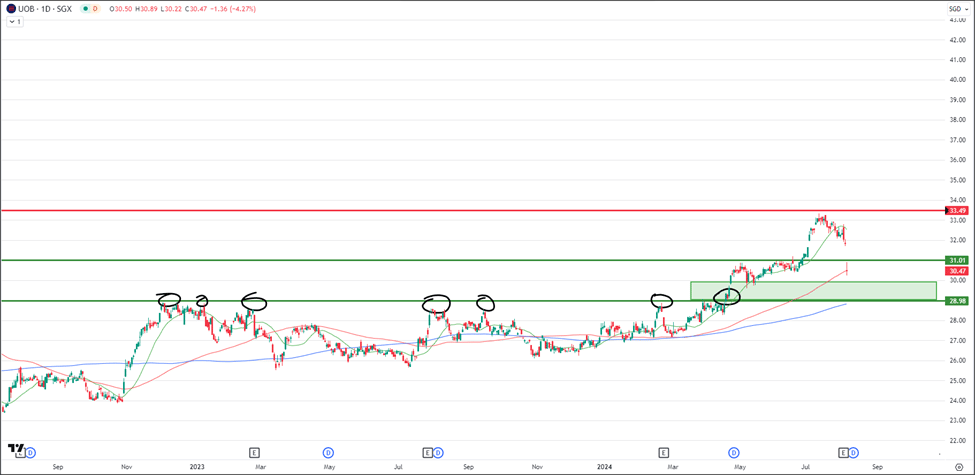
Task: Click the 40.00 price scale label
Action: (957, 80)
